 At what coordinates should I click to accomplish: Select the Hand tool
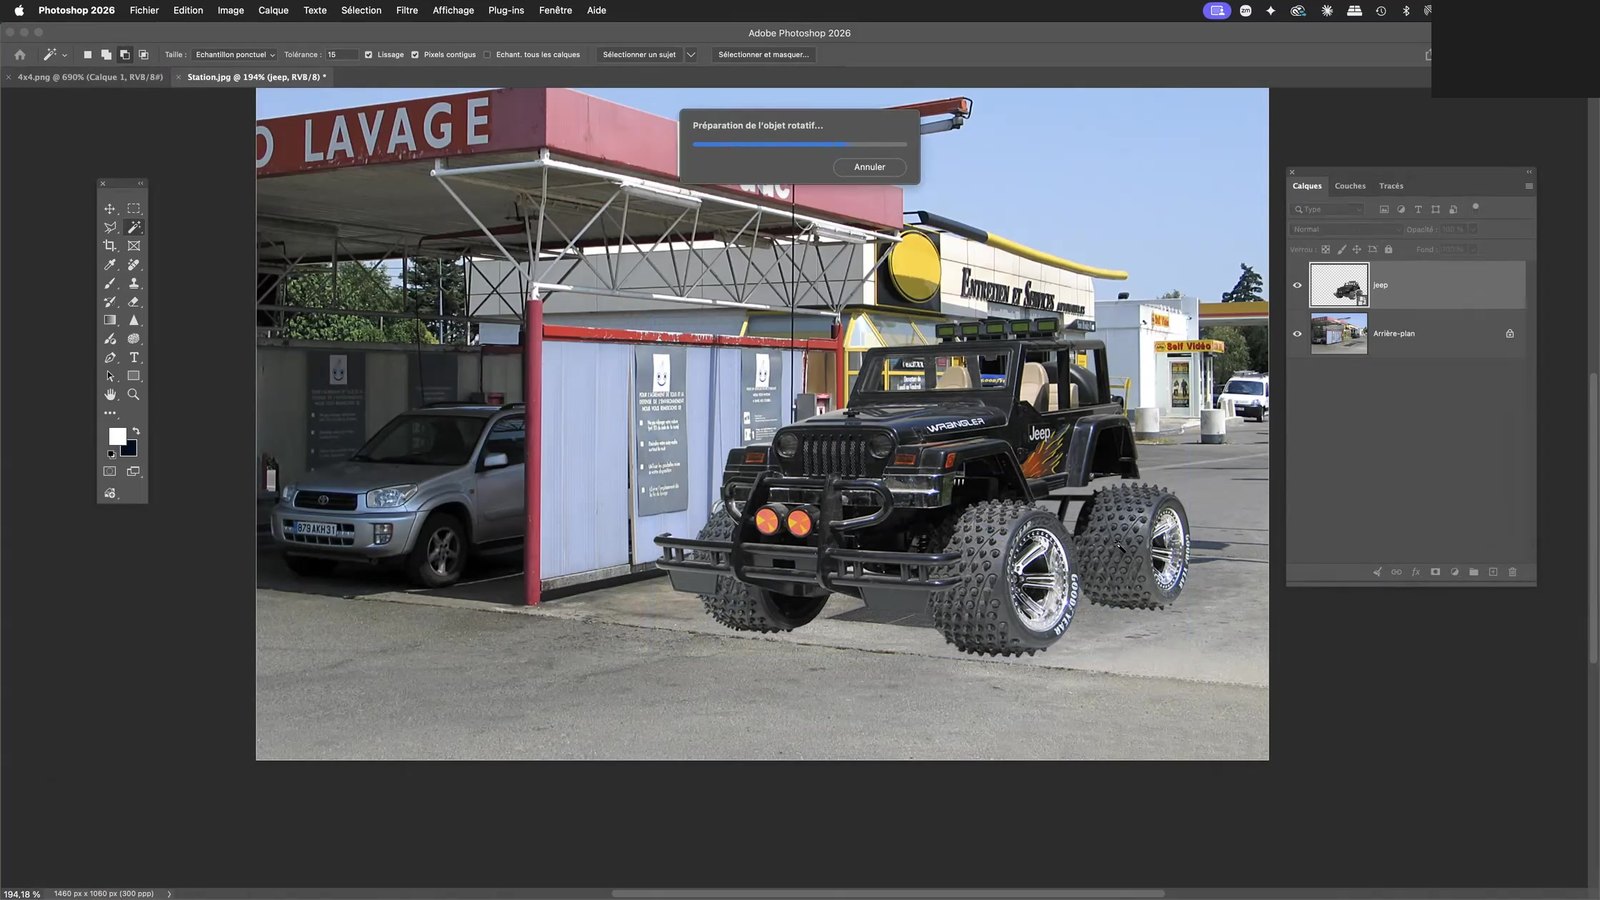110,394
